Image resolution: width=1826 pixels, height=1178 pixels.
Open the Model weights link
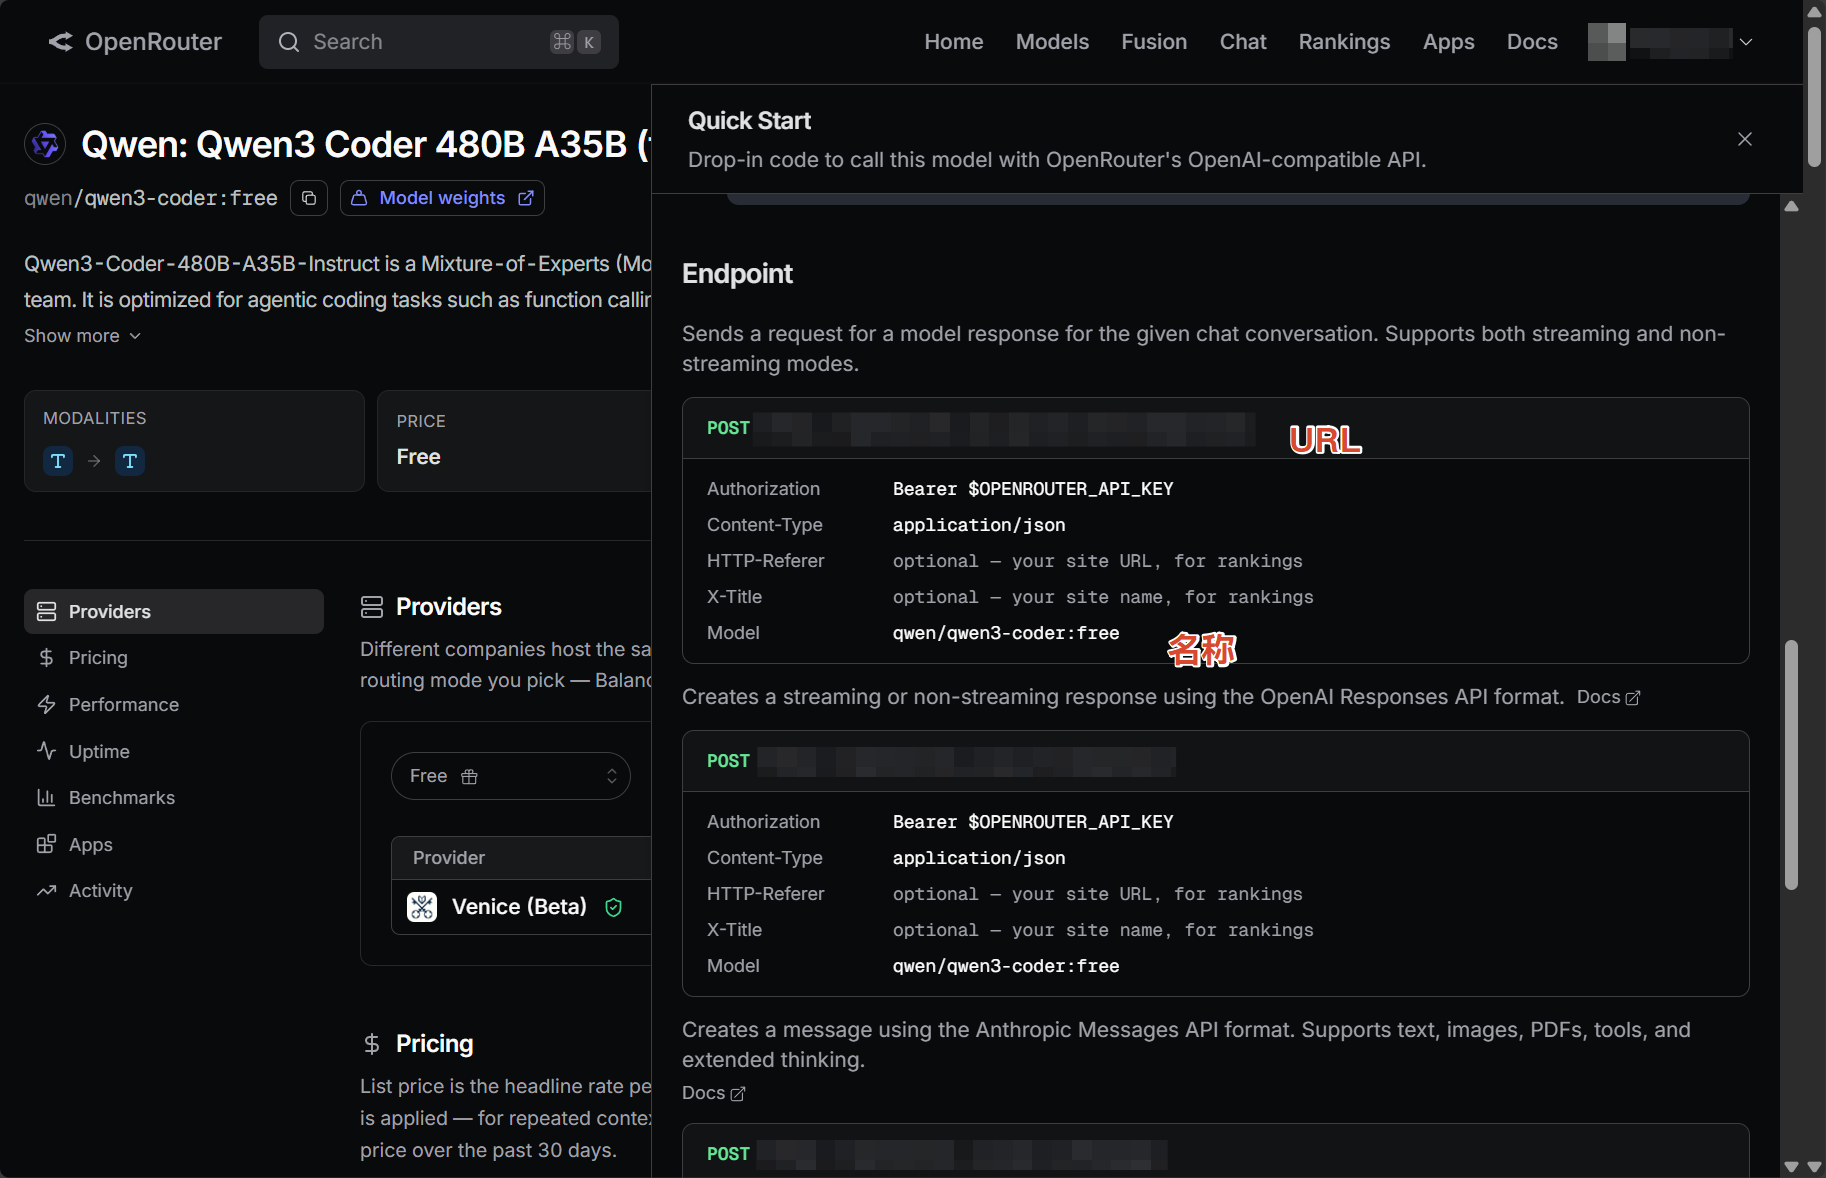[x=442, y=198]
